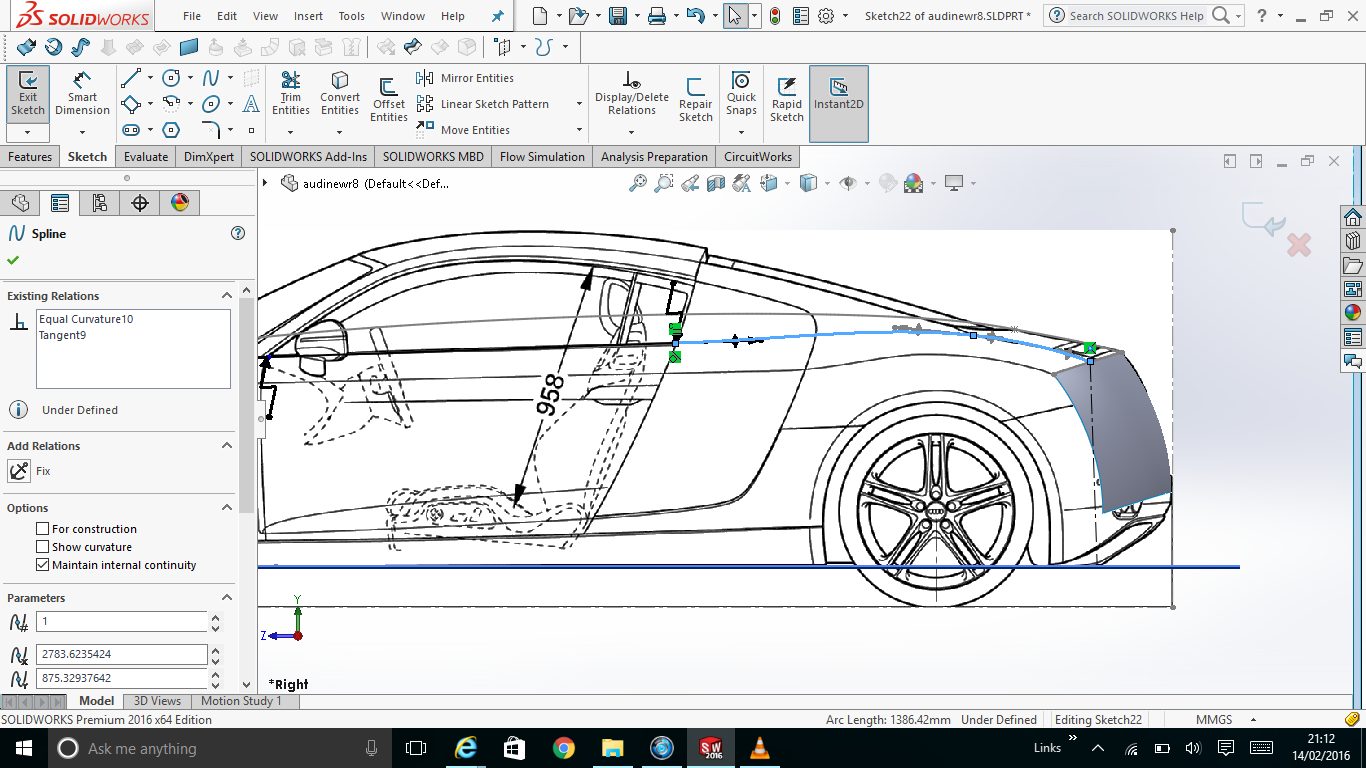Image resolution: width=1366 pixels, height=768 pixels.
Task: Enable the For construction checkbox
Action: tap(40, 528)
